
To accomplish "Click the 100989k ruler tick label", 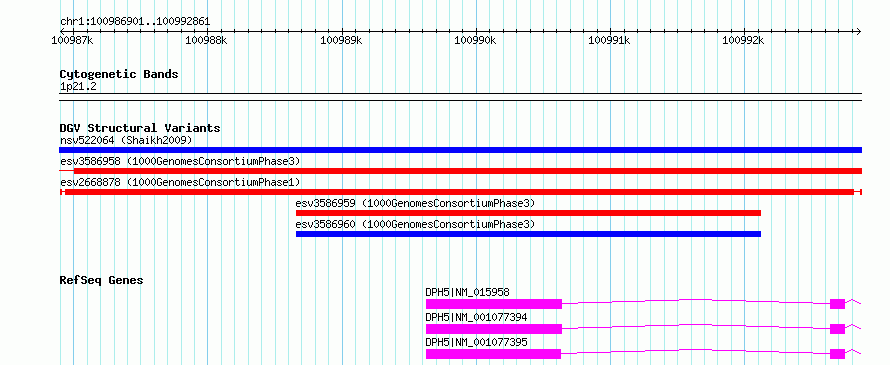I will pos(341,40).
